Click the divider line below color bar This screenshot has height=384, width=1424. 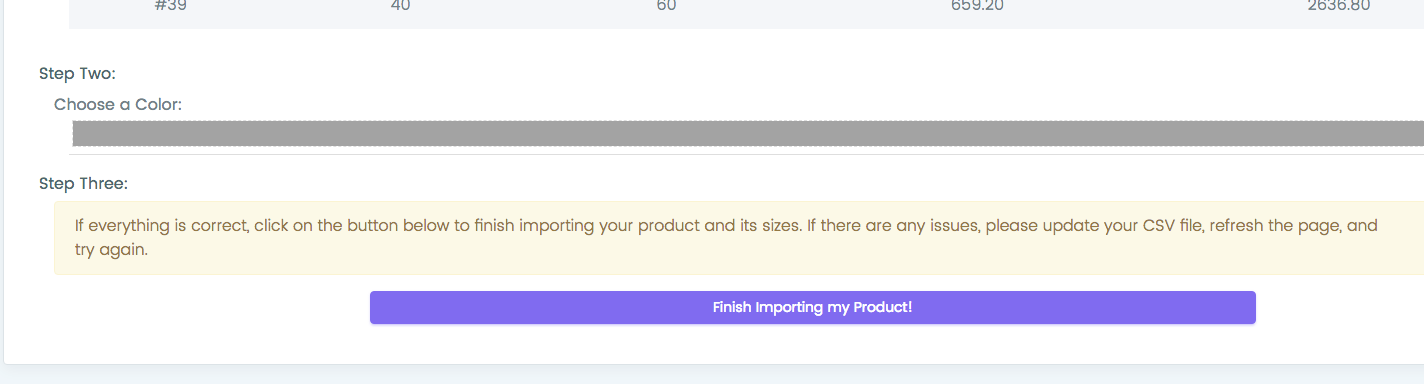747,154
